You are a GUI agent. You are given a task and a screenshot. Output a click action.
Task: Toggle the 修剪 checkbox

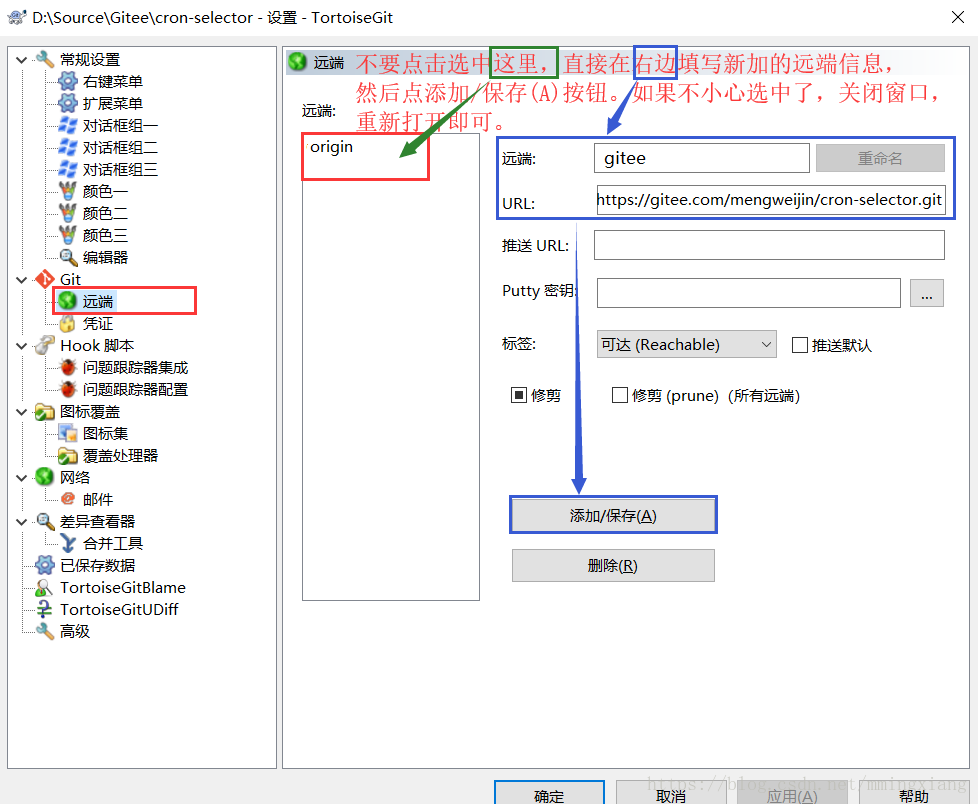click(519, 395)
